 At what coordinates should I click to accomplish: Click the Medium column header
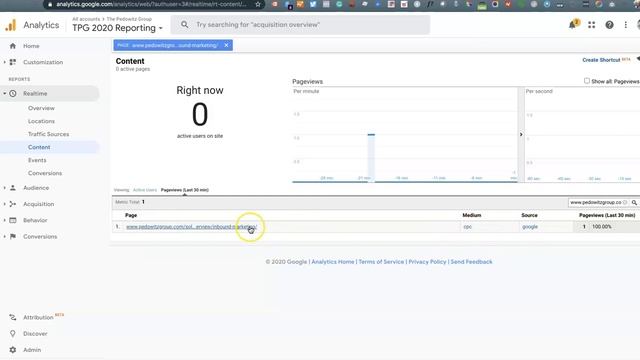pos(472,215)
